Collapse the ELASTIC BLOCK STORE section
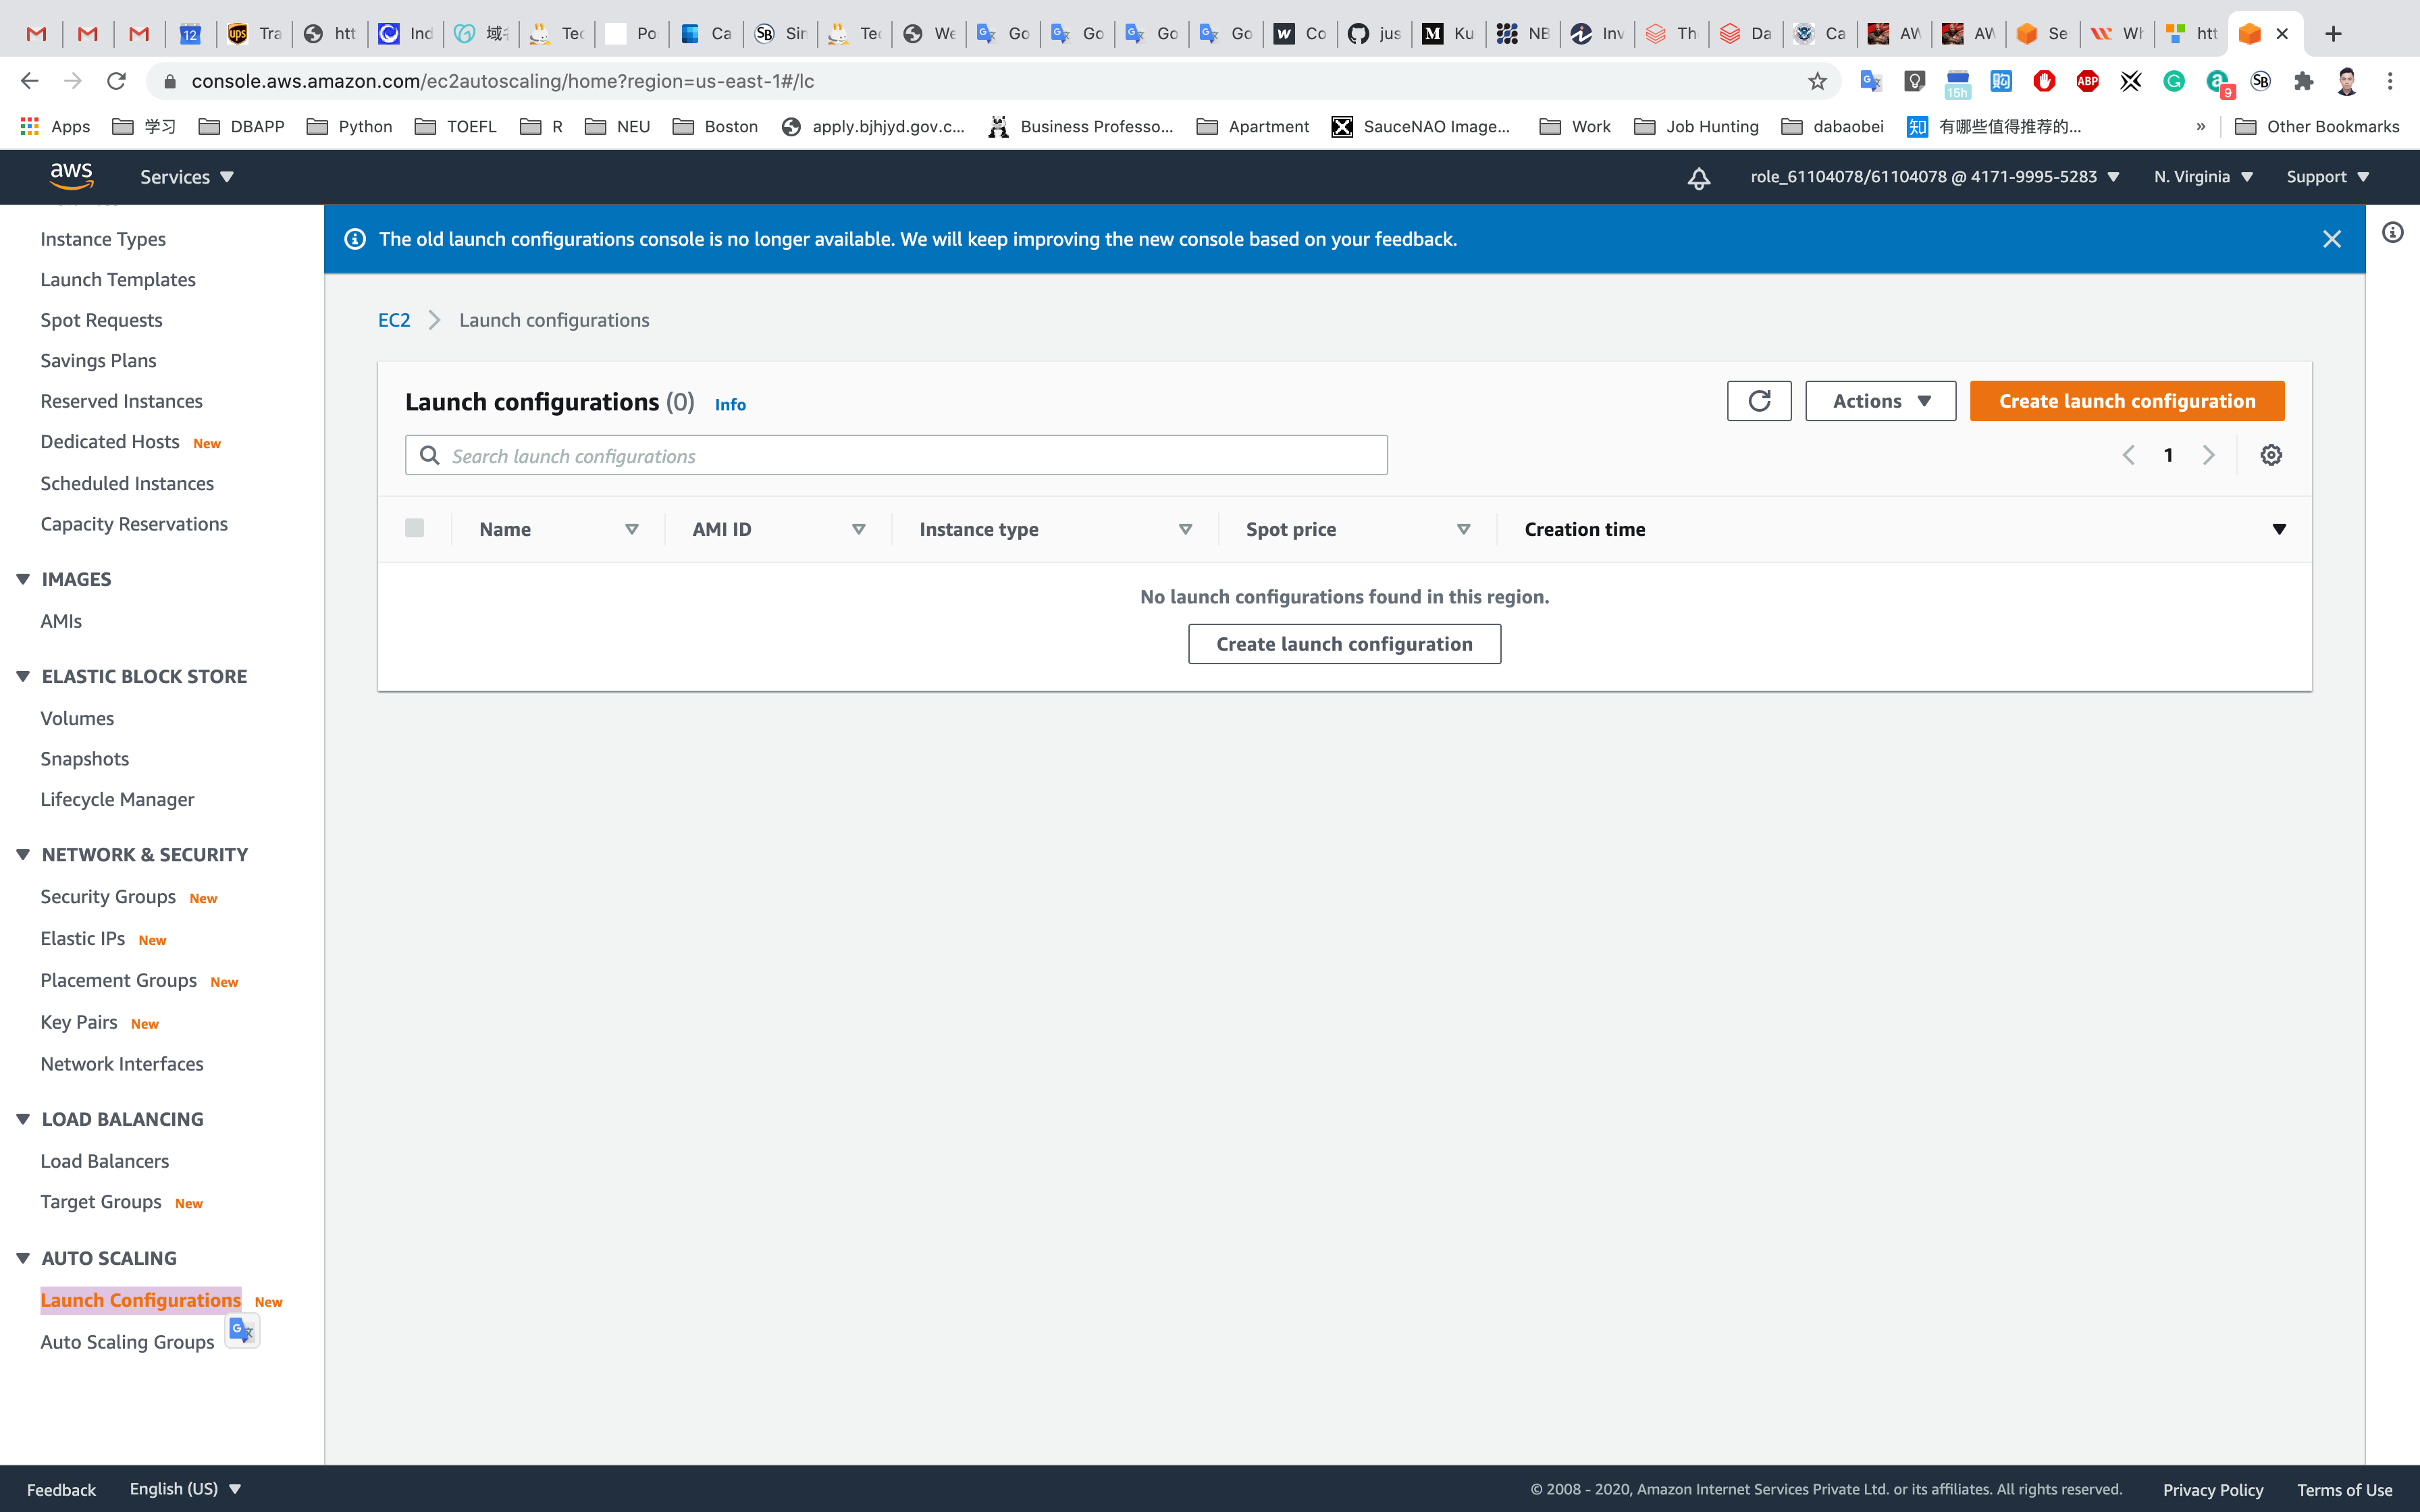 pyautogui.click(x=23, y=676)
